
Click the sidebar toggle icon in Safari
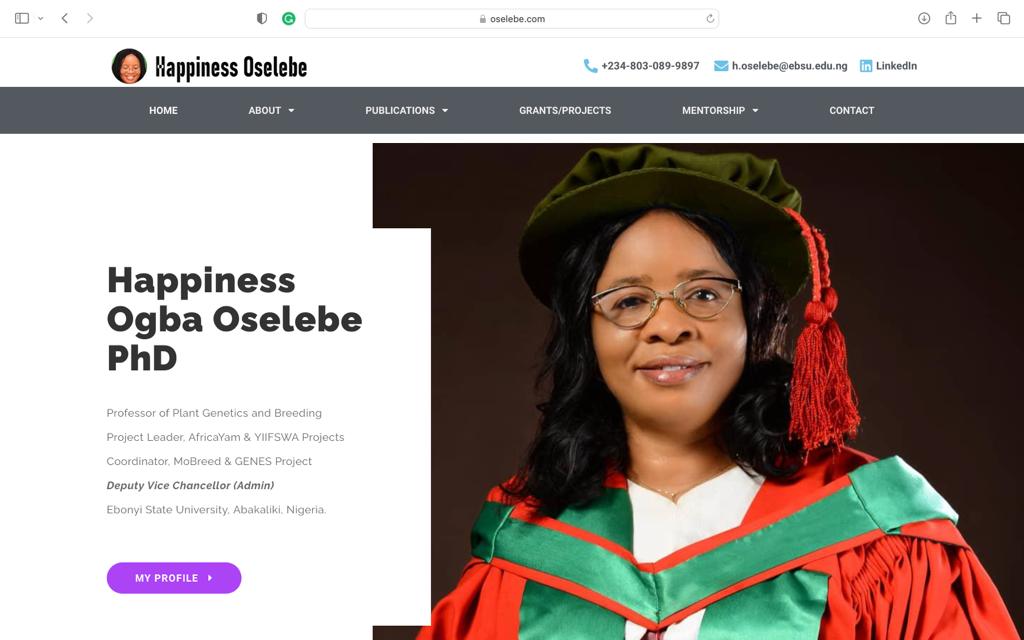(x=22, y=18)
